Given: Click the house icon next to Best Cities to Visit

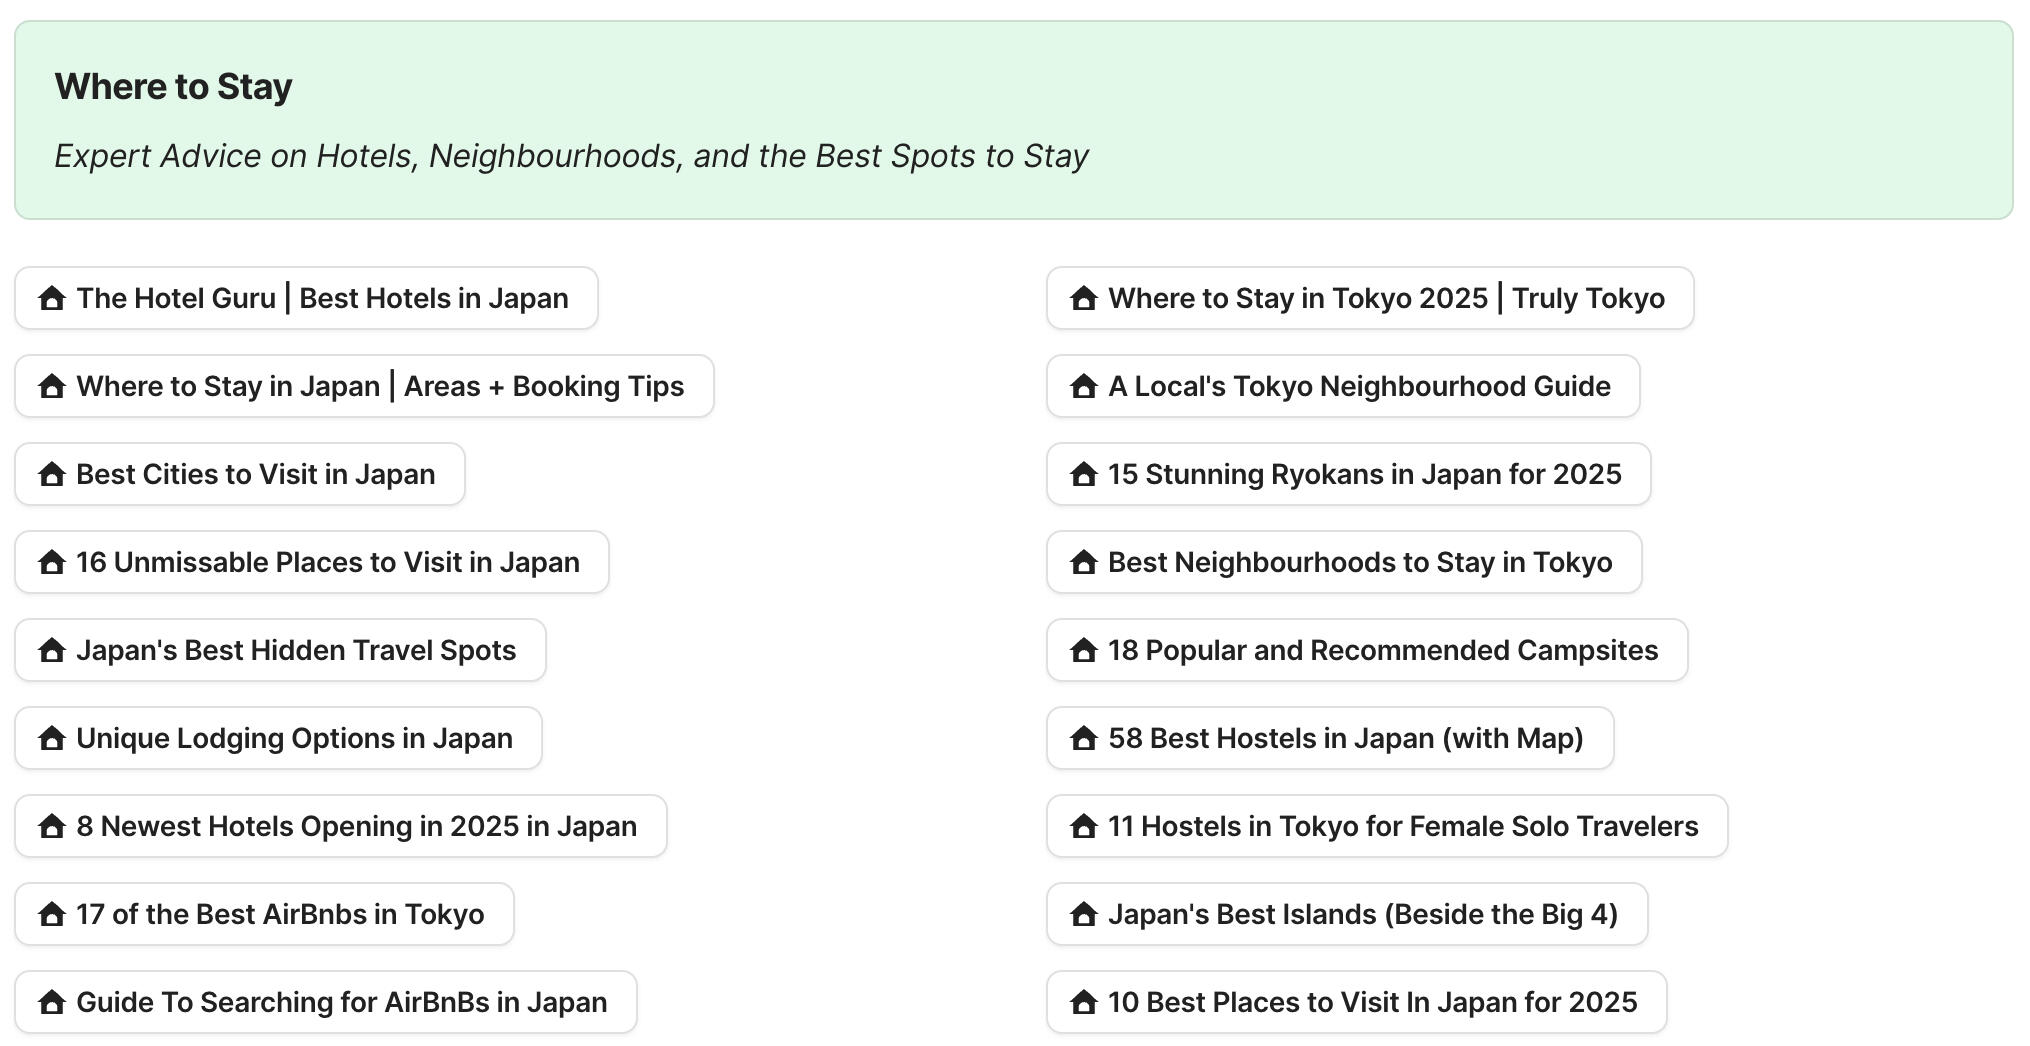Looking at the screenshot, I should (52, 474).
